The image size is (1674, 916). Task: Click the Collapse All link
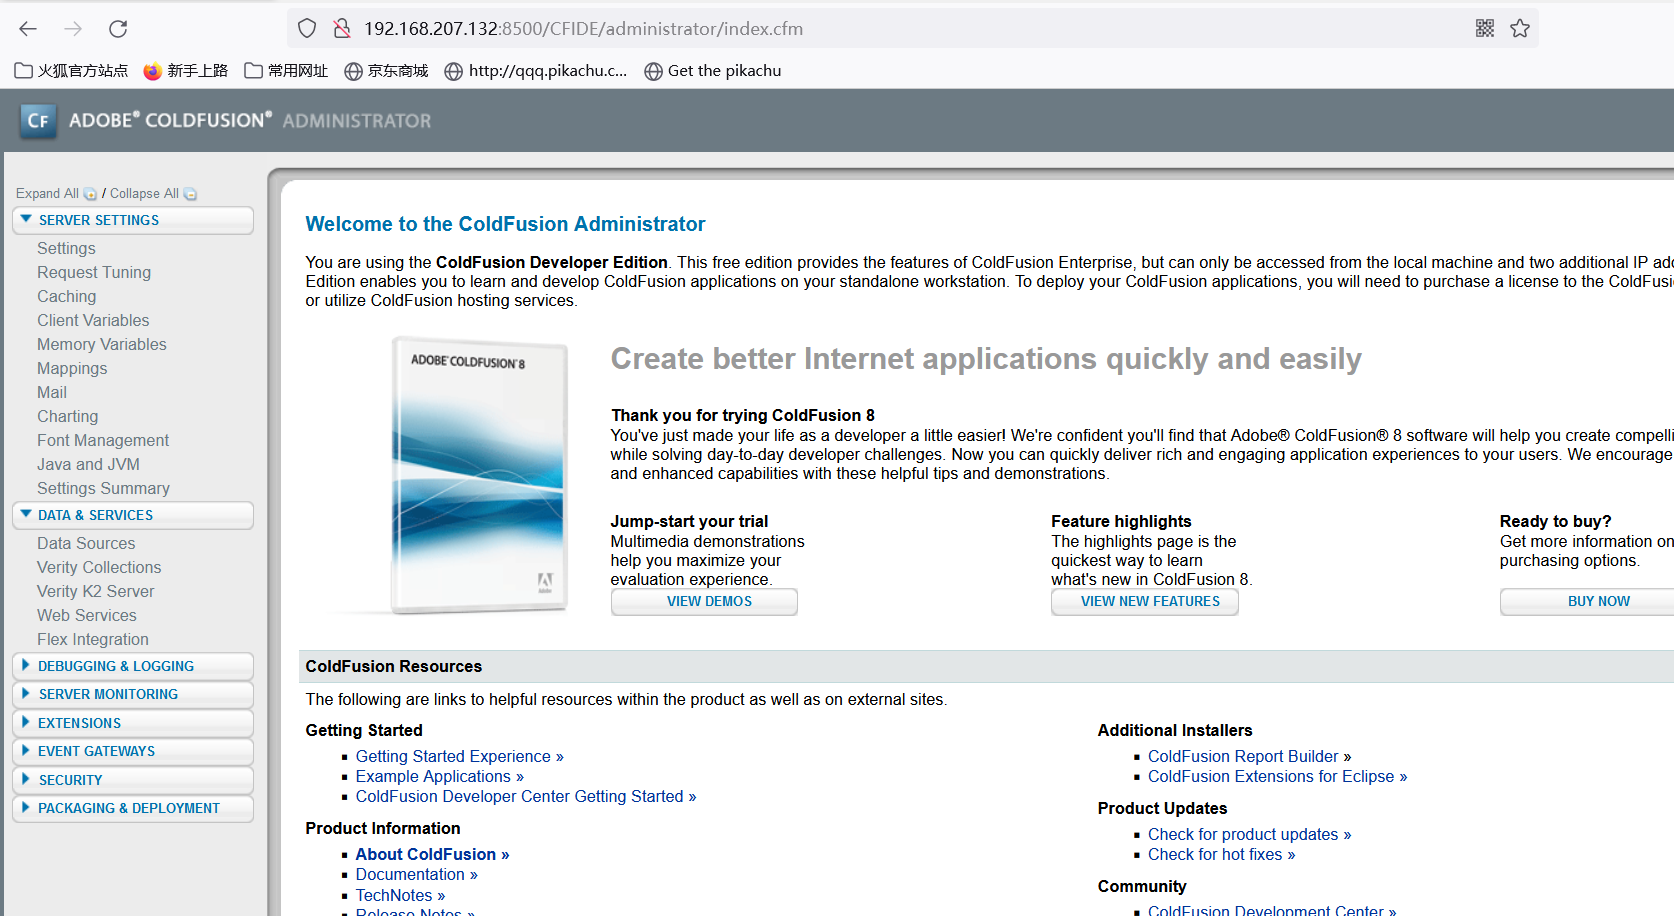point(144,194)
